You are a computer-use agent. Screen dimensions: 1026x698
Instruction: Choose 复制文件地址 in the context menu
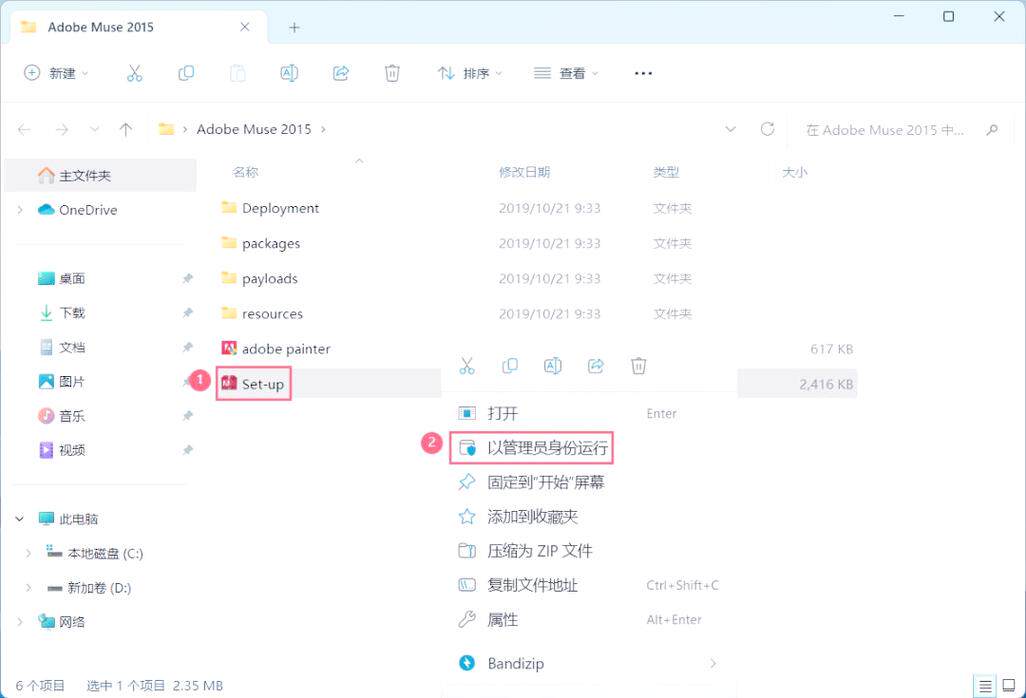pyautogui.click(x=588, y=585)
